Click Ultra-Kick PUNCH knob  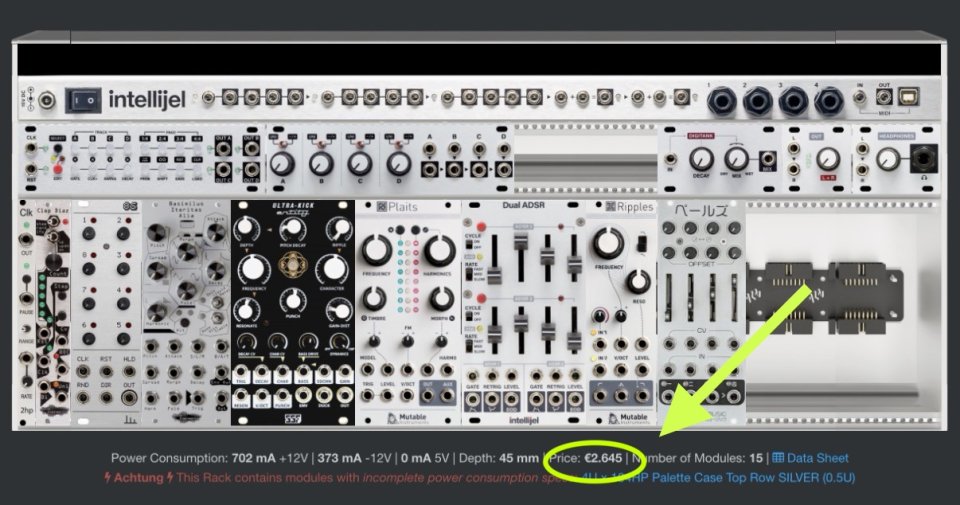pyautogui.click(x=293, y=300)
